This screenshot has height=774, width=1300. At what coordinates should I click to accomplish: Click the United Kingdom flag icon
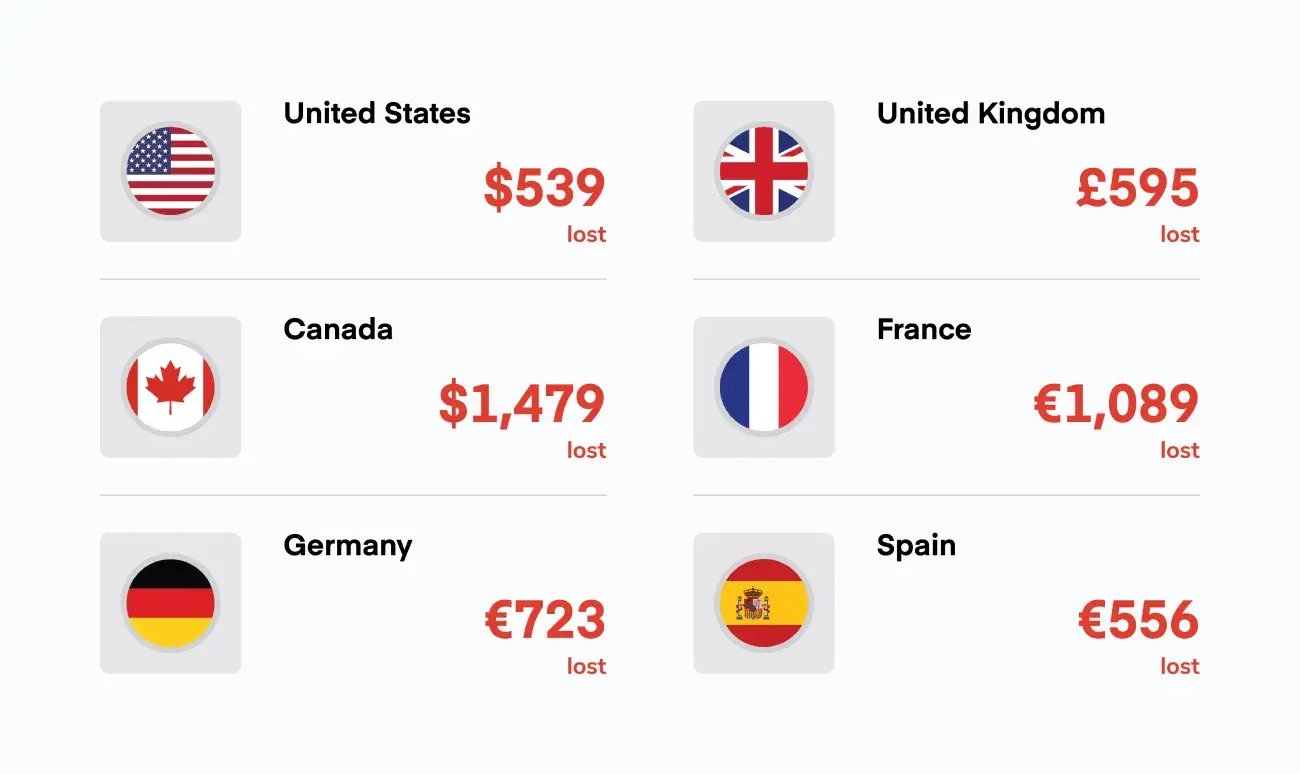click(x=763, y=171)
